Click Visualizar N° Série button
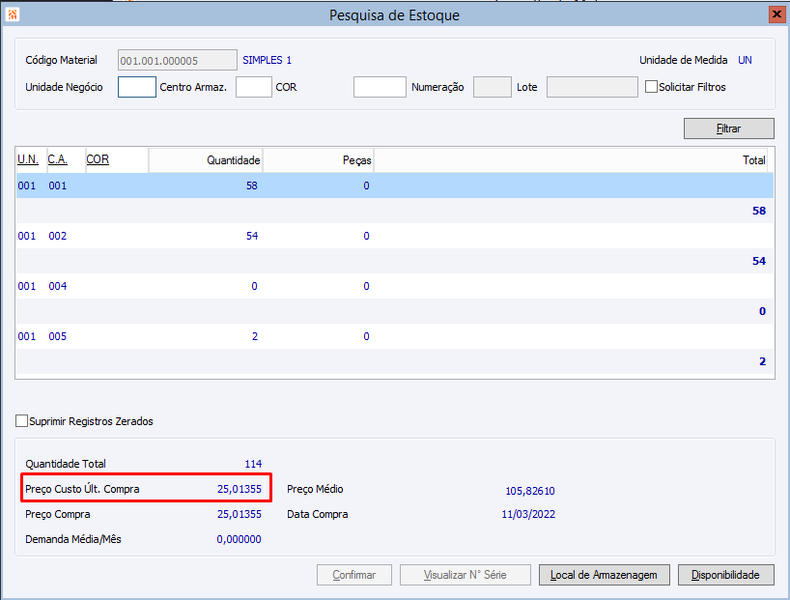790x600 pixels. (x=465, y=575)
